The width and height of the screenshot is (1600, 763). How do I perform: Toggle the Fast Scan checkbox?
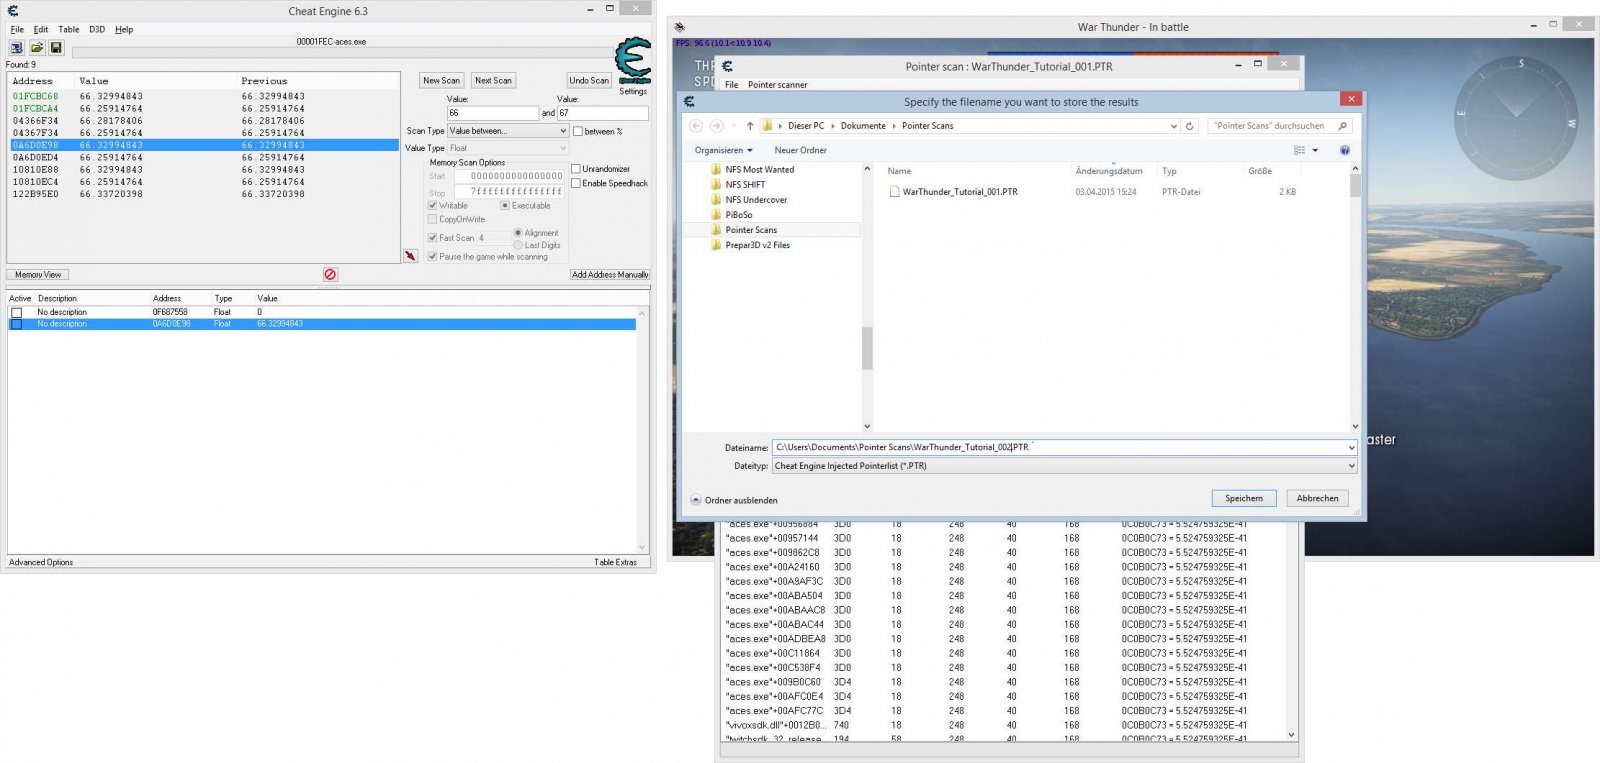point(433,238)
